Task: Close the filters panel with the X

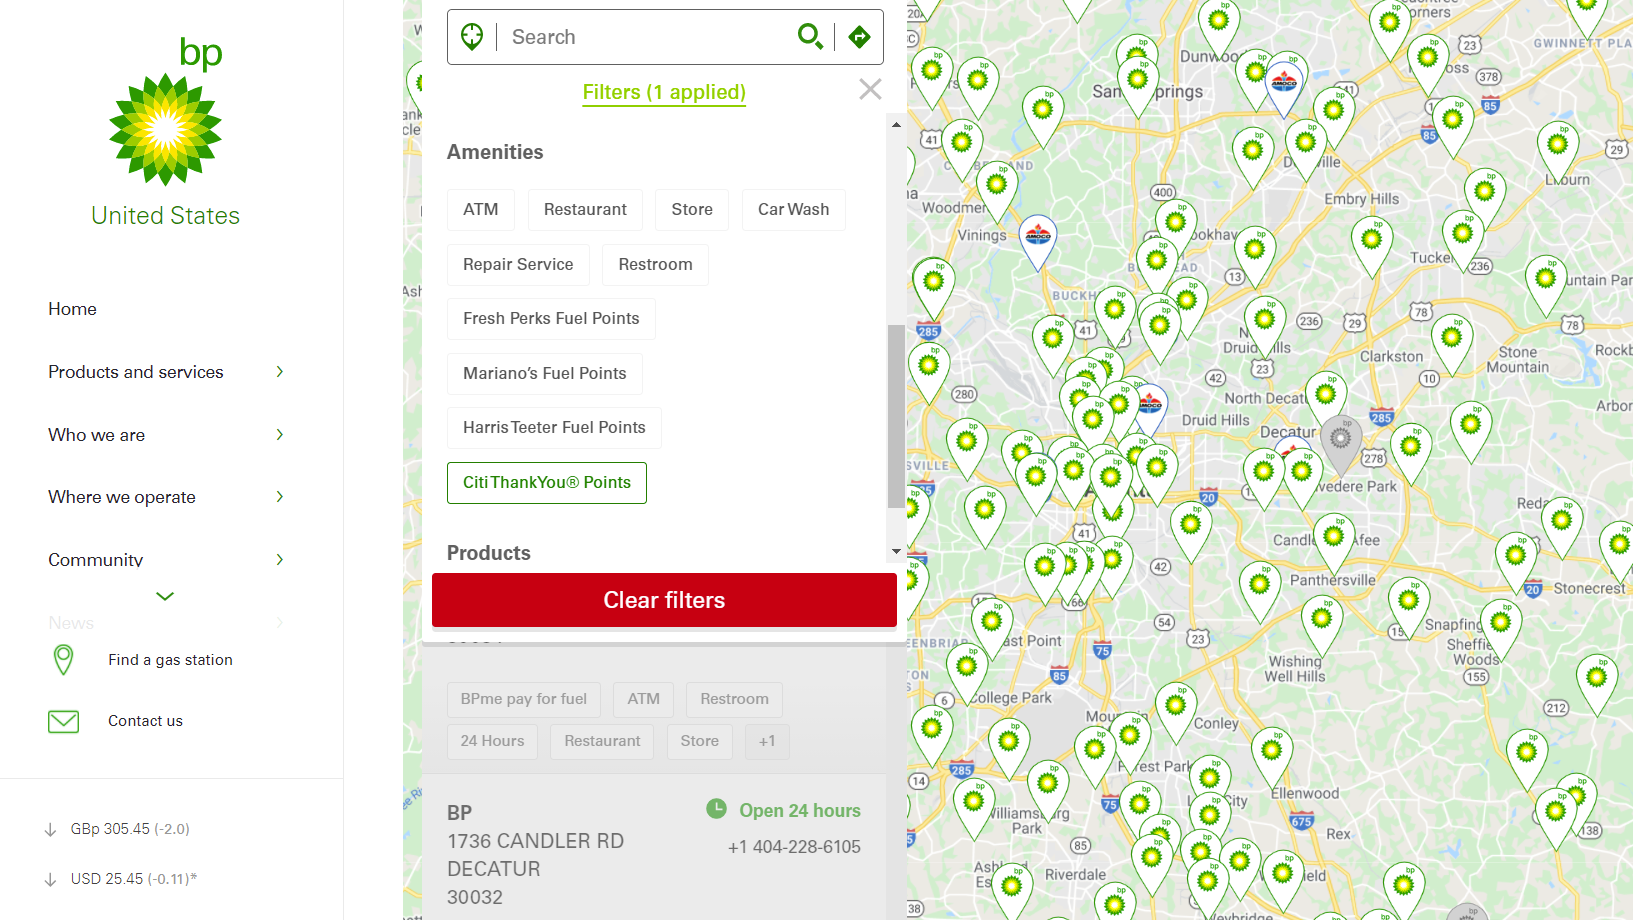Action: [870, 89]
